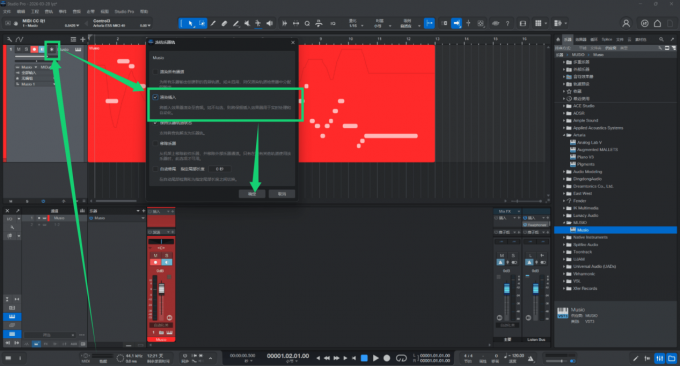Viewport: 680px width, 366px height.
Task: Switch to the Splice browser tab
Action: click(x=607, y=39)
